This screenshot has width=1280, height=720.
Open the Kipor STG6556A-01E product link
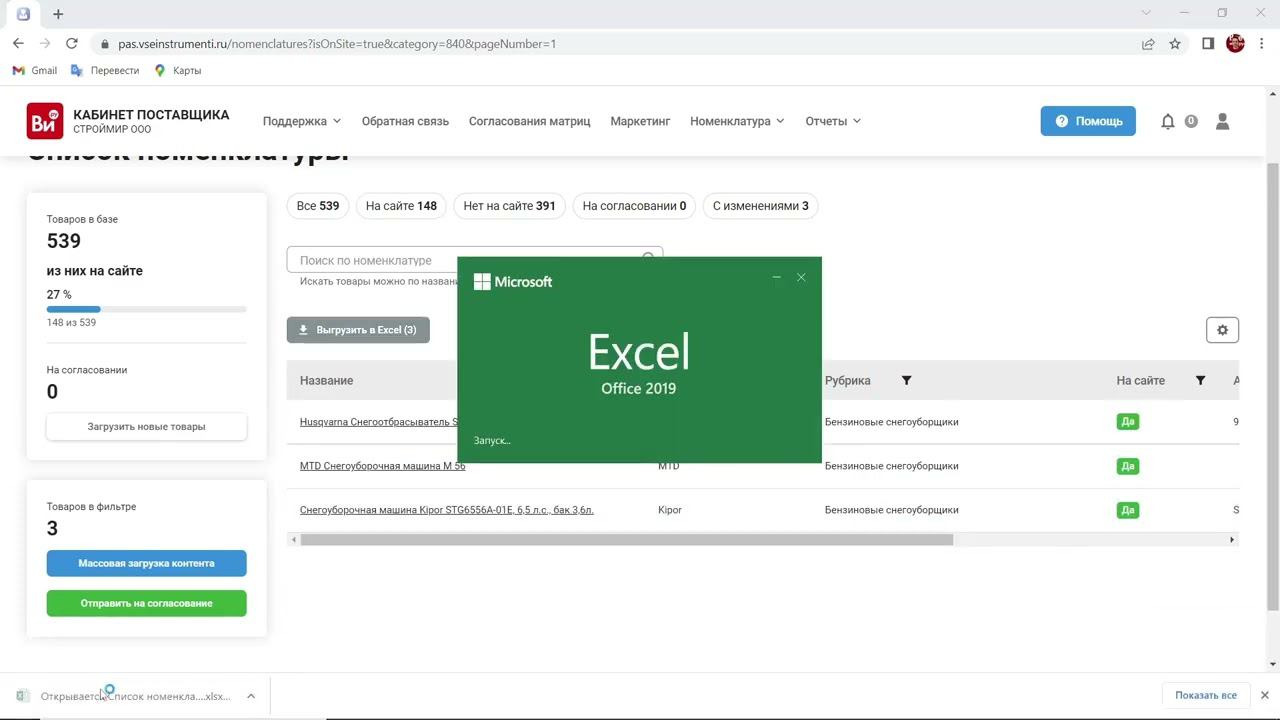tap(447, 510)
